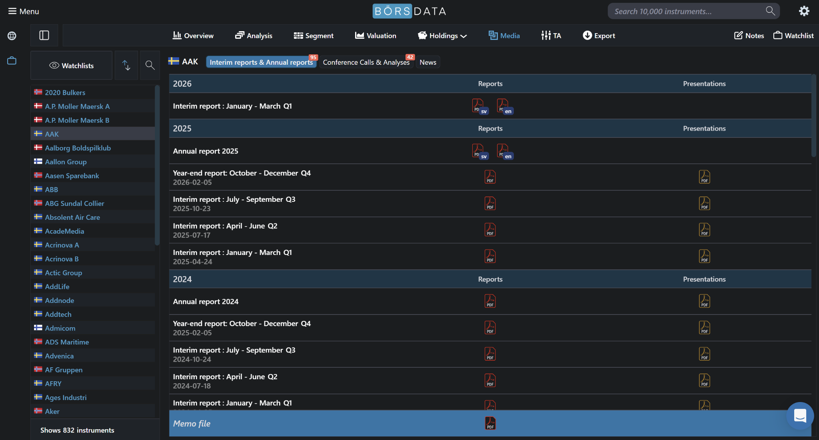Toggle the sidebar panel icon
The image size is (819, 440).
click(44, 36)
